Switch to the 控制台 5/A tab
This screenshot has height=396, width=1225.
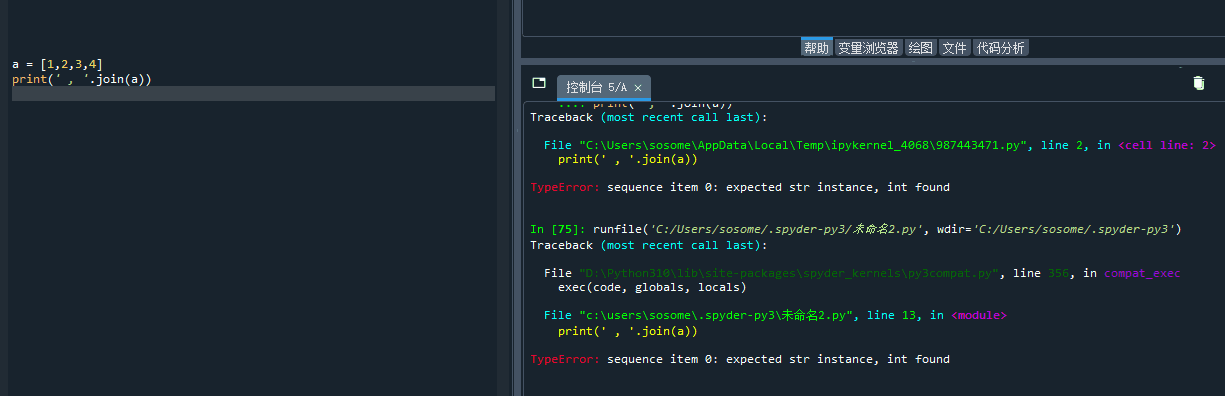[x=603, y=88]
